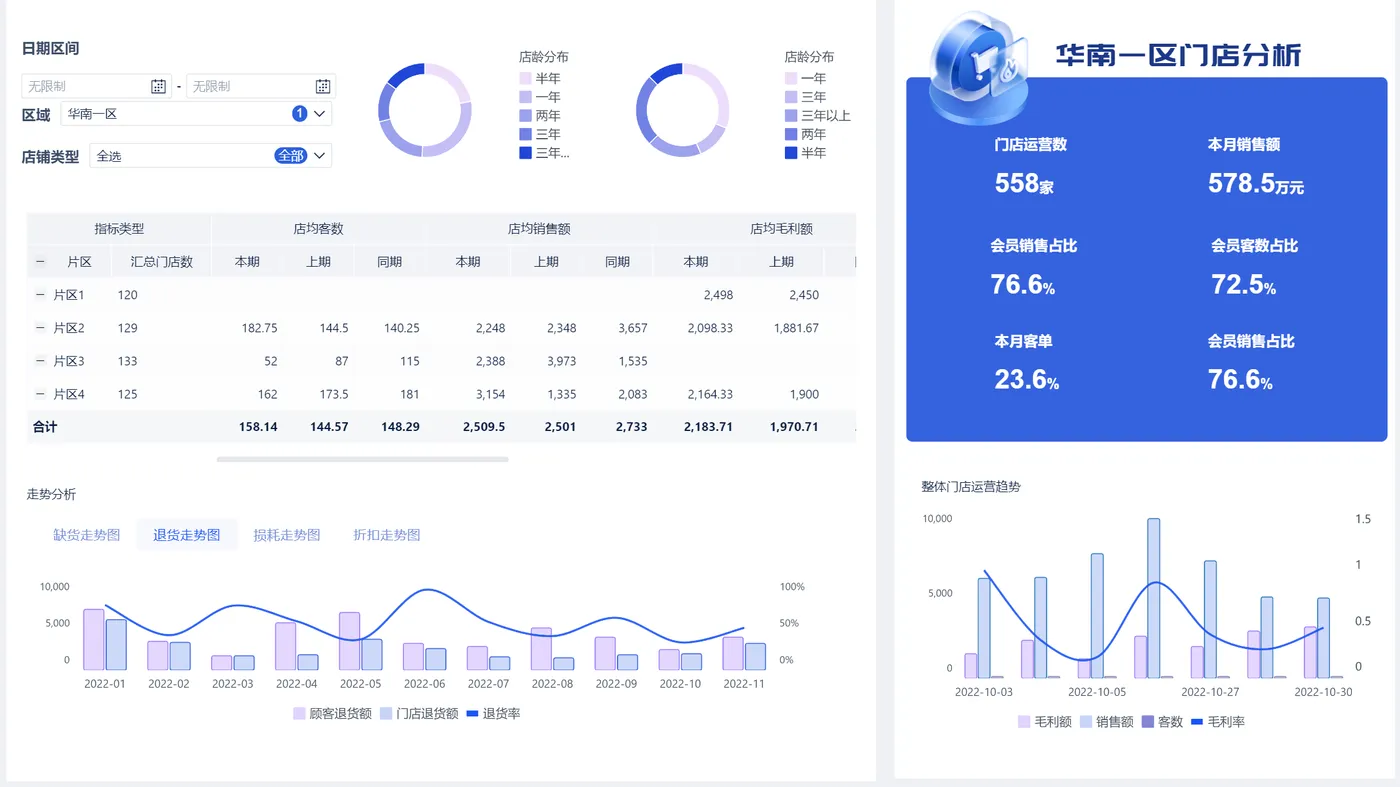The width and height of the screenshot is (1400, 787).
Task: Select the 合计 total row label
Action: coord(45,427)
